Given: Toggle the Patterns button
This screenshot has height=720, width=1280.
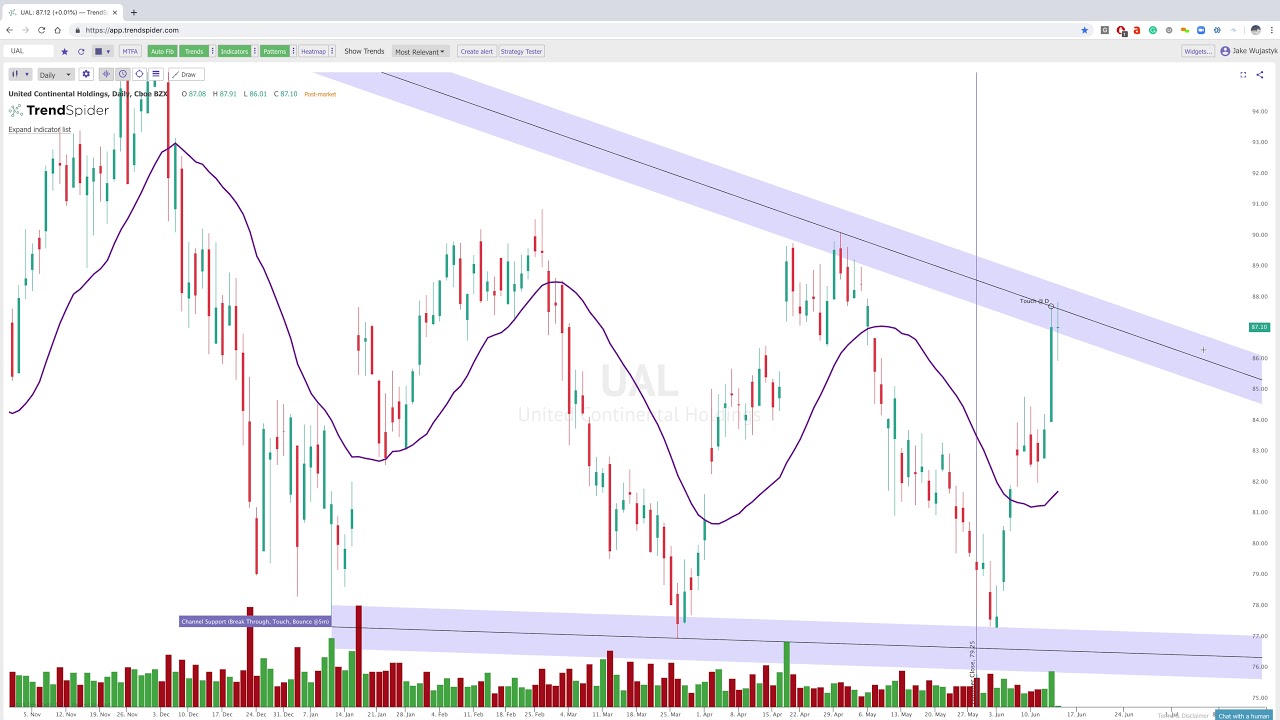Looking at the screenshot, I should click(x=274, y=51).
